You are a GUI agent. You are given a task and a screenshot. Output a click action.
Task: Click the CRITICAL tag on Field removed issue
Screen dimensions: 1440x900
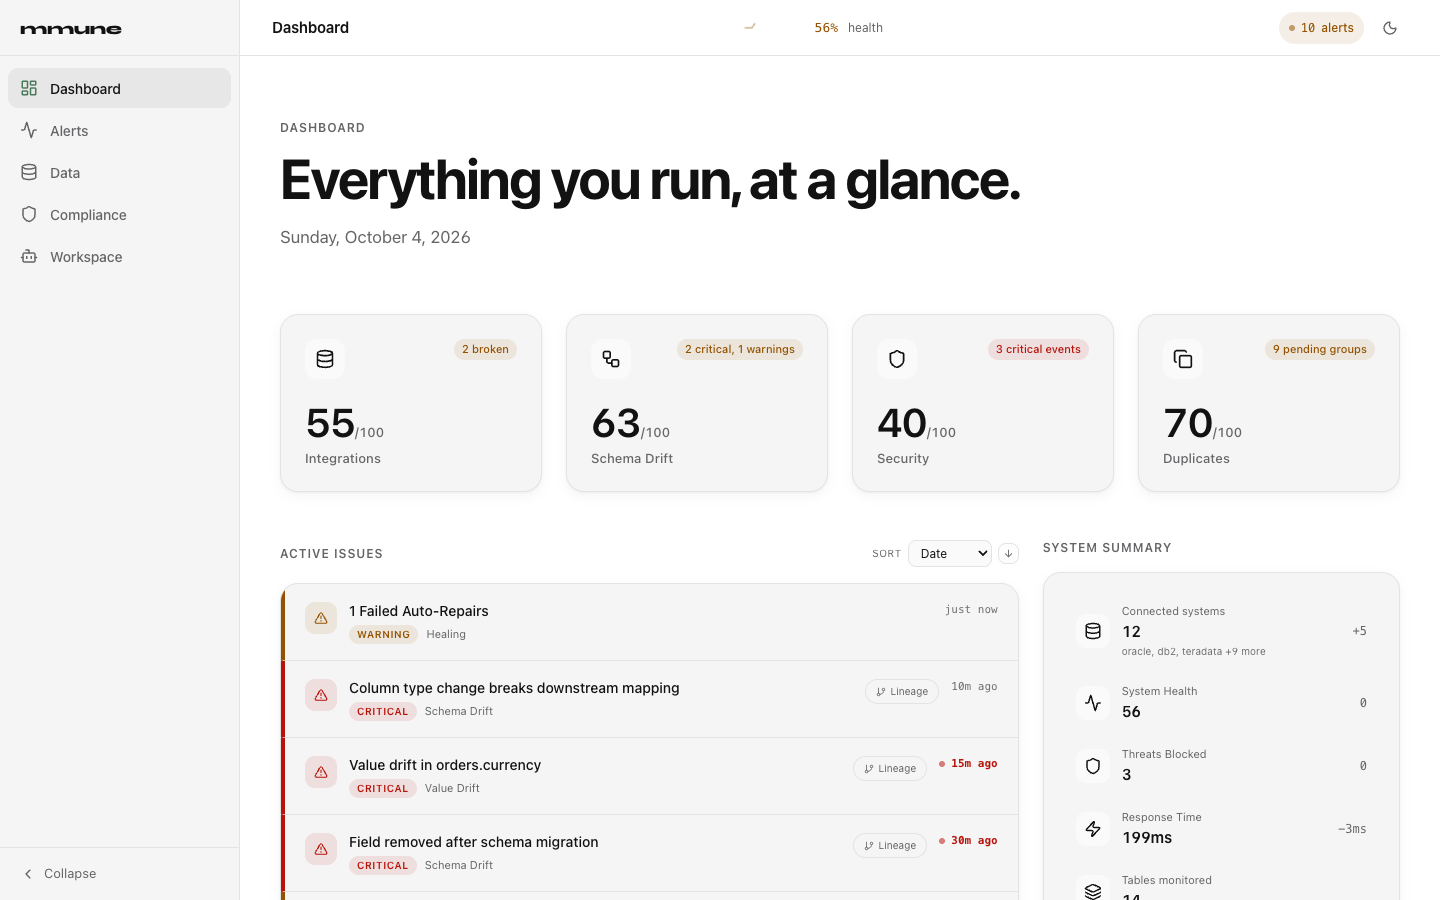383,866
